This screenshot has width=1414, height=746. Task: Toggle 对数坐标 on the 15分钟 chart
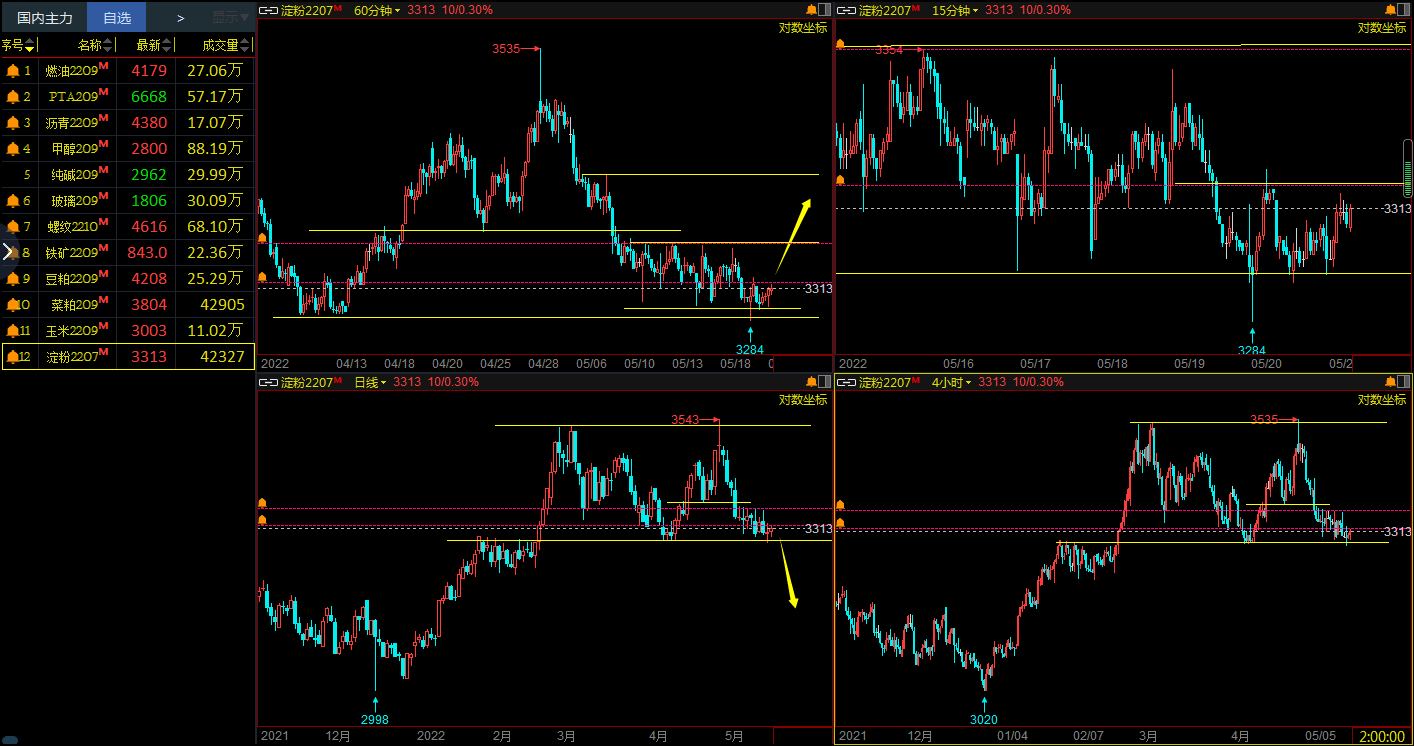tap(1382, 28)
